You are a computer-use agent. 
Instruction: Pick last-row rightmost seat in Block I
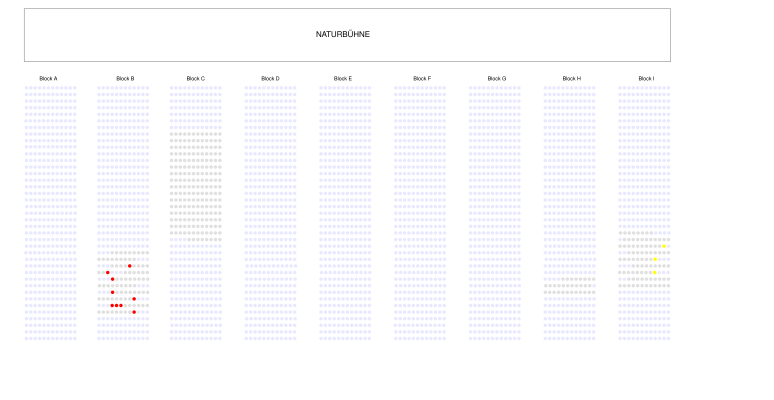pyautogui.click(x=668, y=338)
